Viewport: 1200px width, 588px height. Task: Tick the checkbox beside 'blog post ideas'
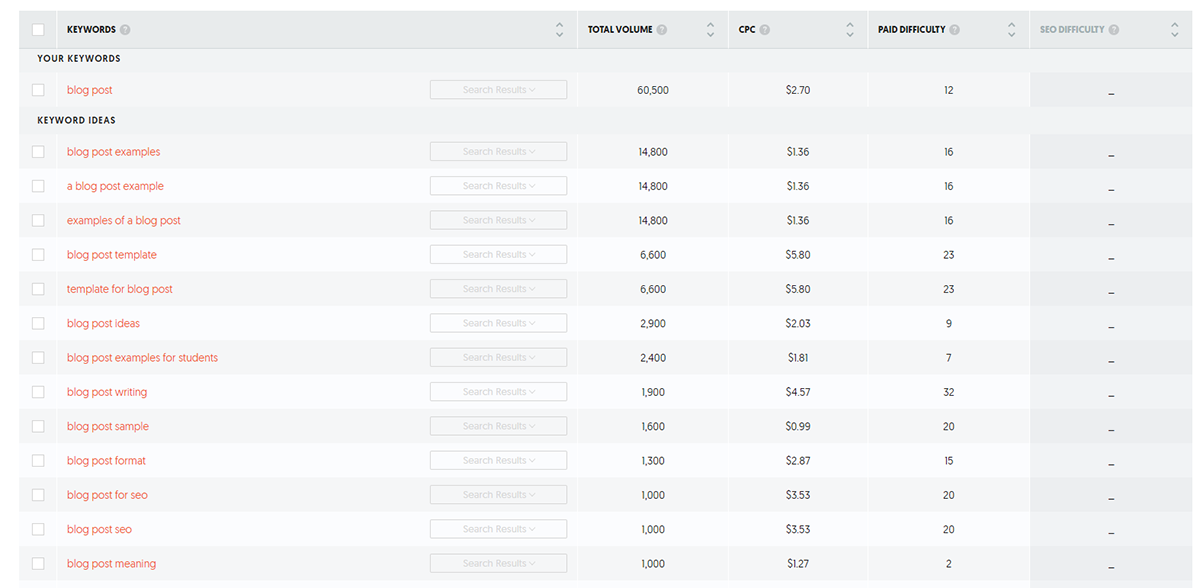click(38, 323)
